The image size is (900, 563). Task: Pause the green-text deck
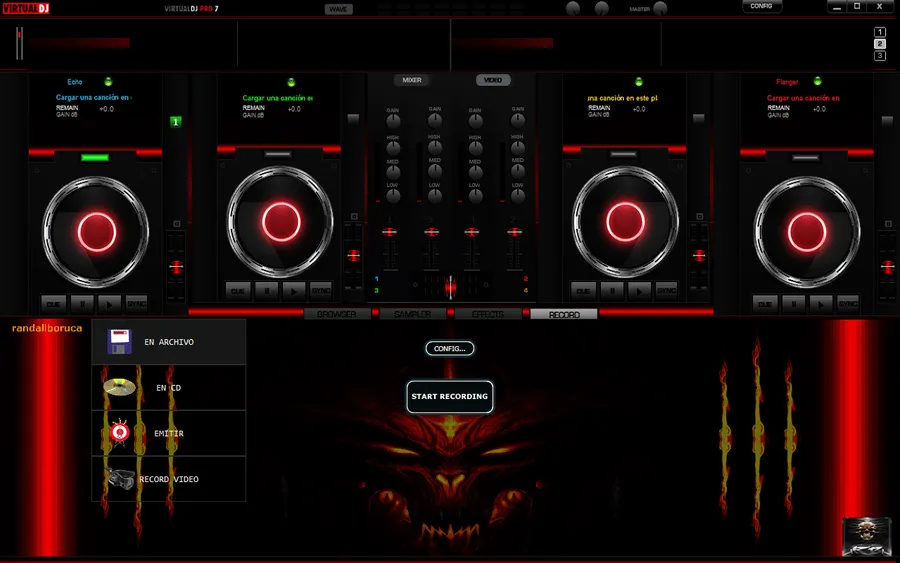coord(266,291)
